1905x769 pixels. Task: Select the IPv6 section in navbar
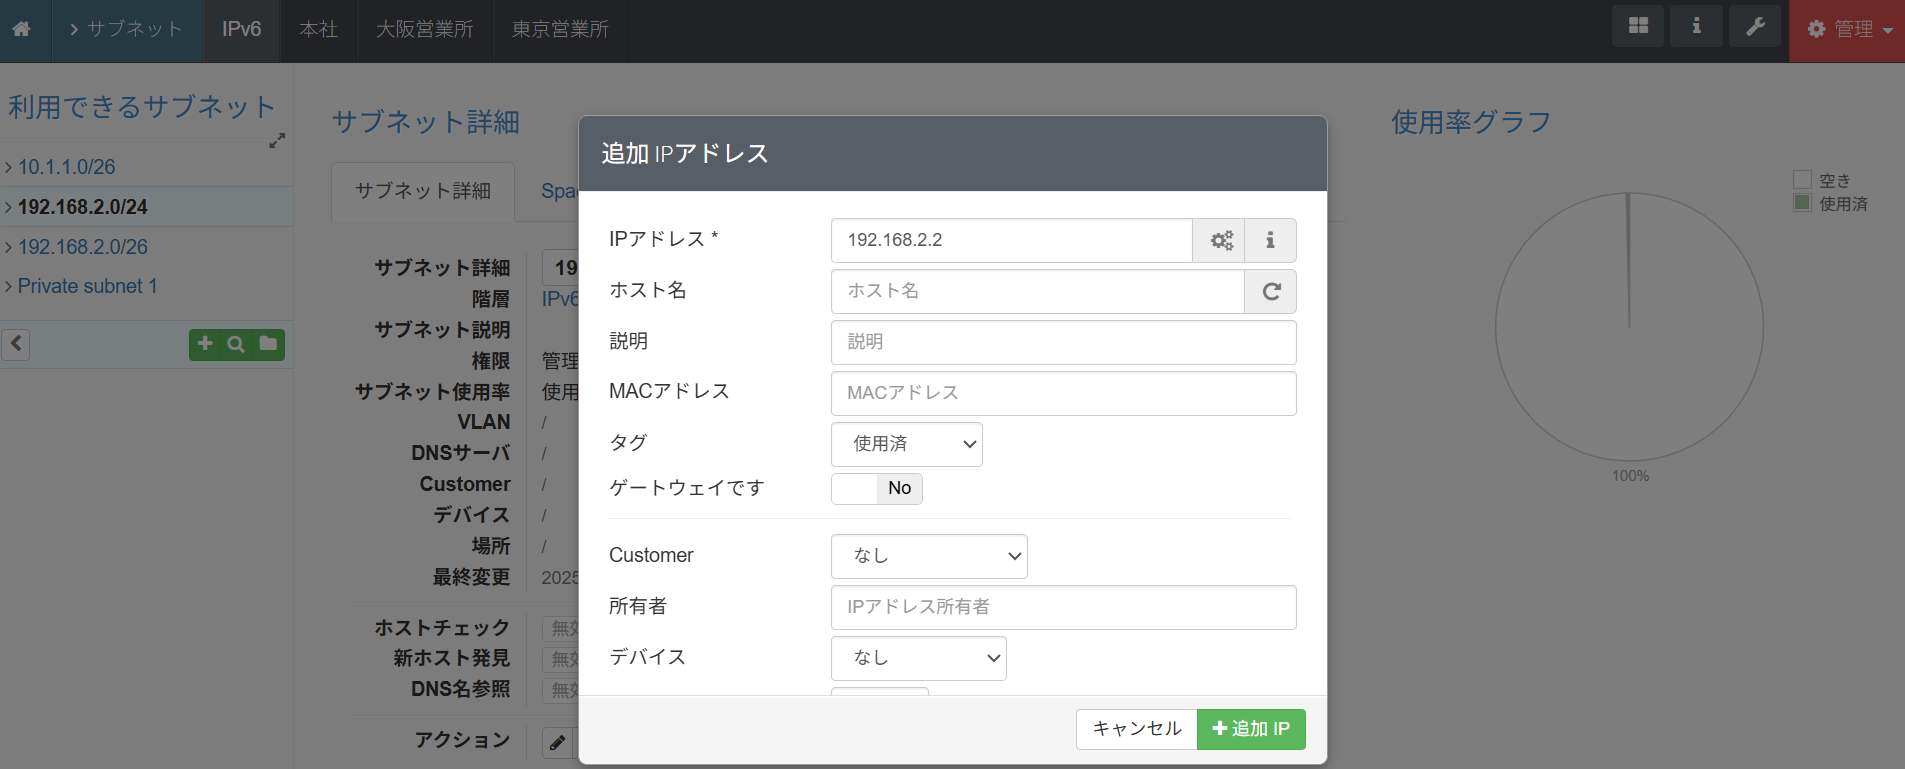pyautogui.click(x=242, y=29)
